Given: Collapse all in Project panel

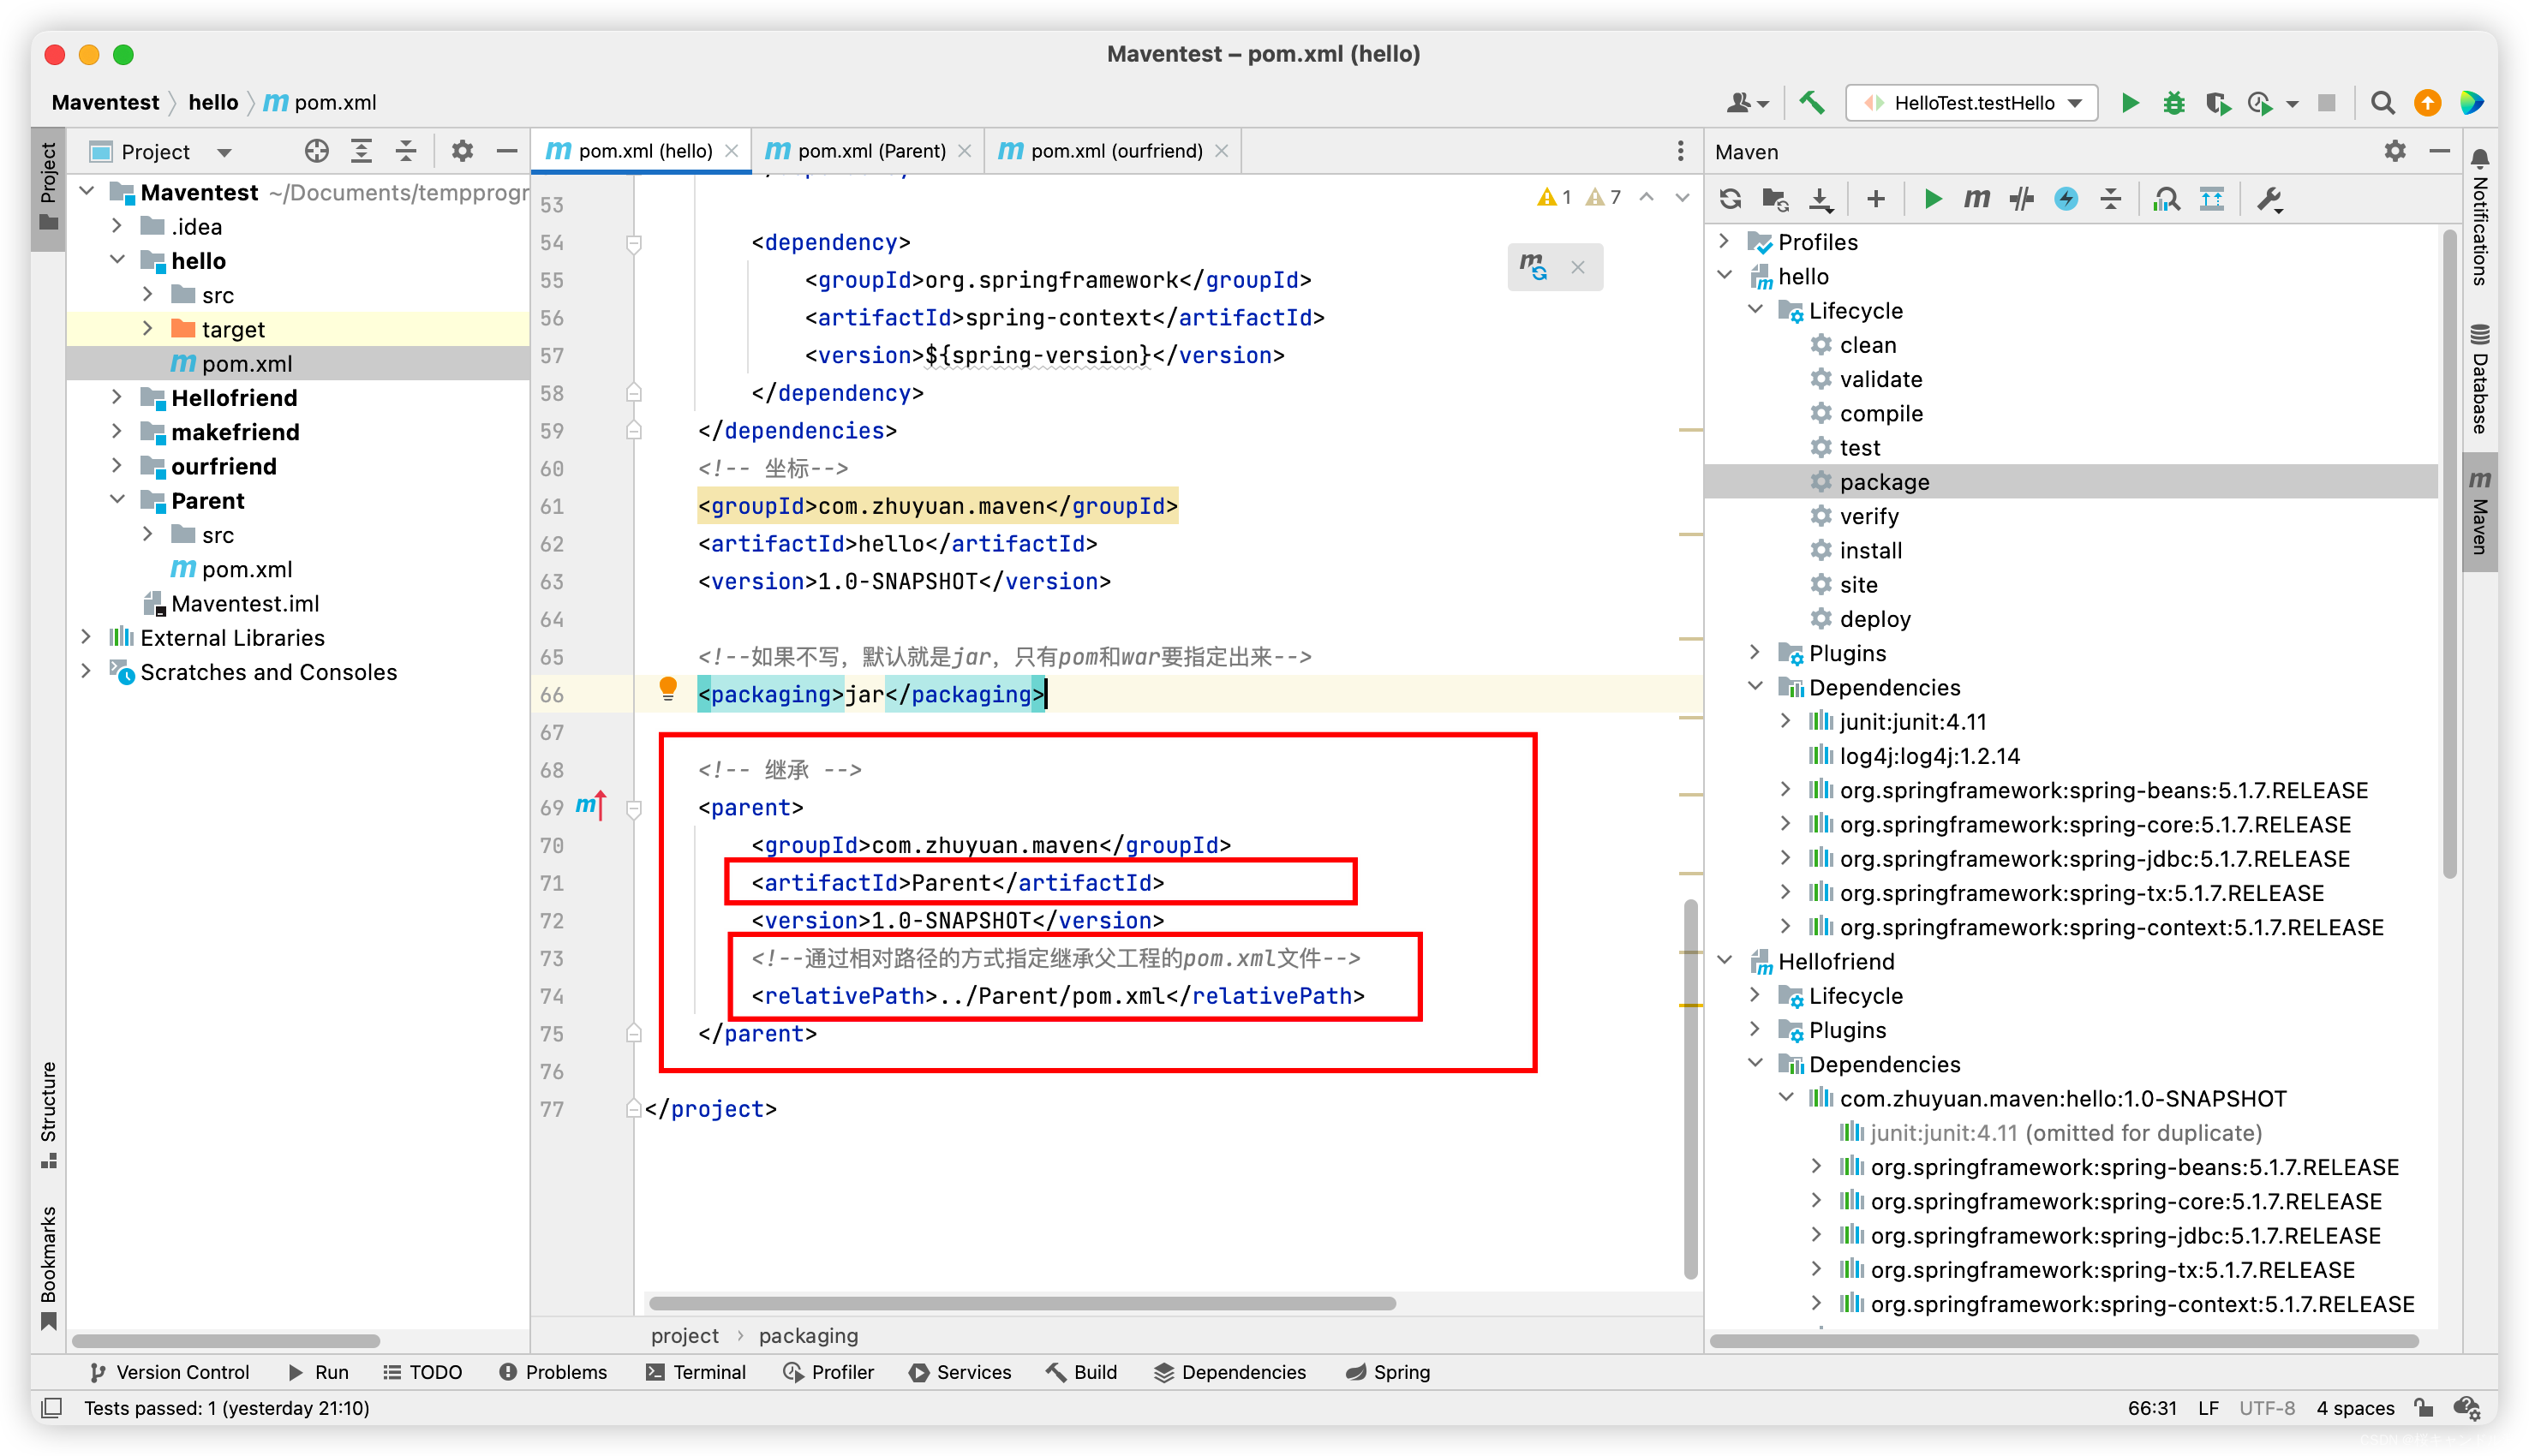Looking at the screenshot, I should (x=406, y=151).
